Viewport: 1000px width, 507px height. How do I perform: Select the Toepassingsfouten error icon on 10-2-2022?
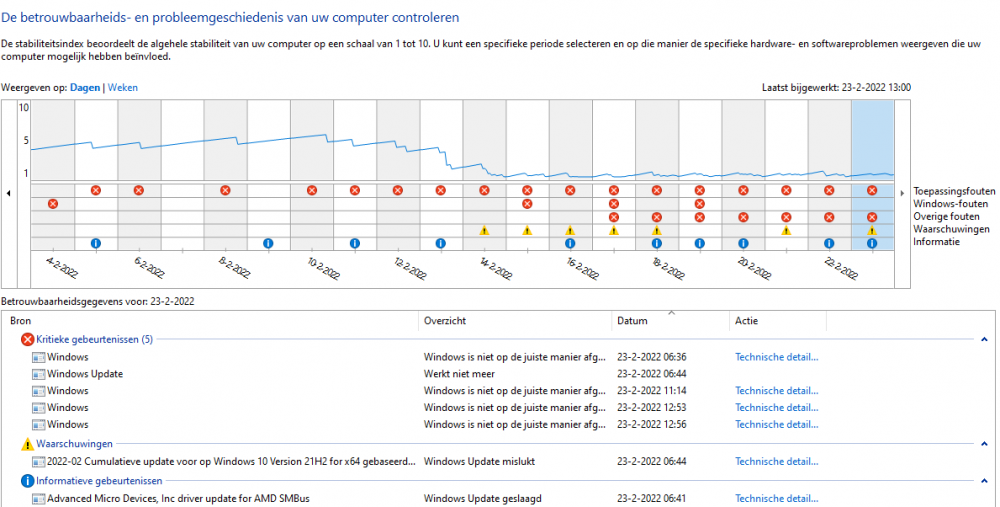312,190
